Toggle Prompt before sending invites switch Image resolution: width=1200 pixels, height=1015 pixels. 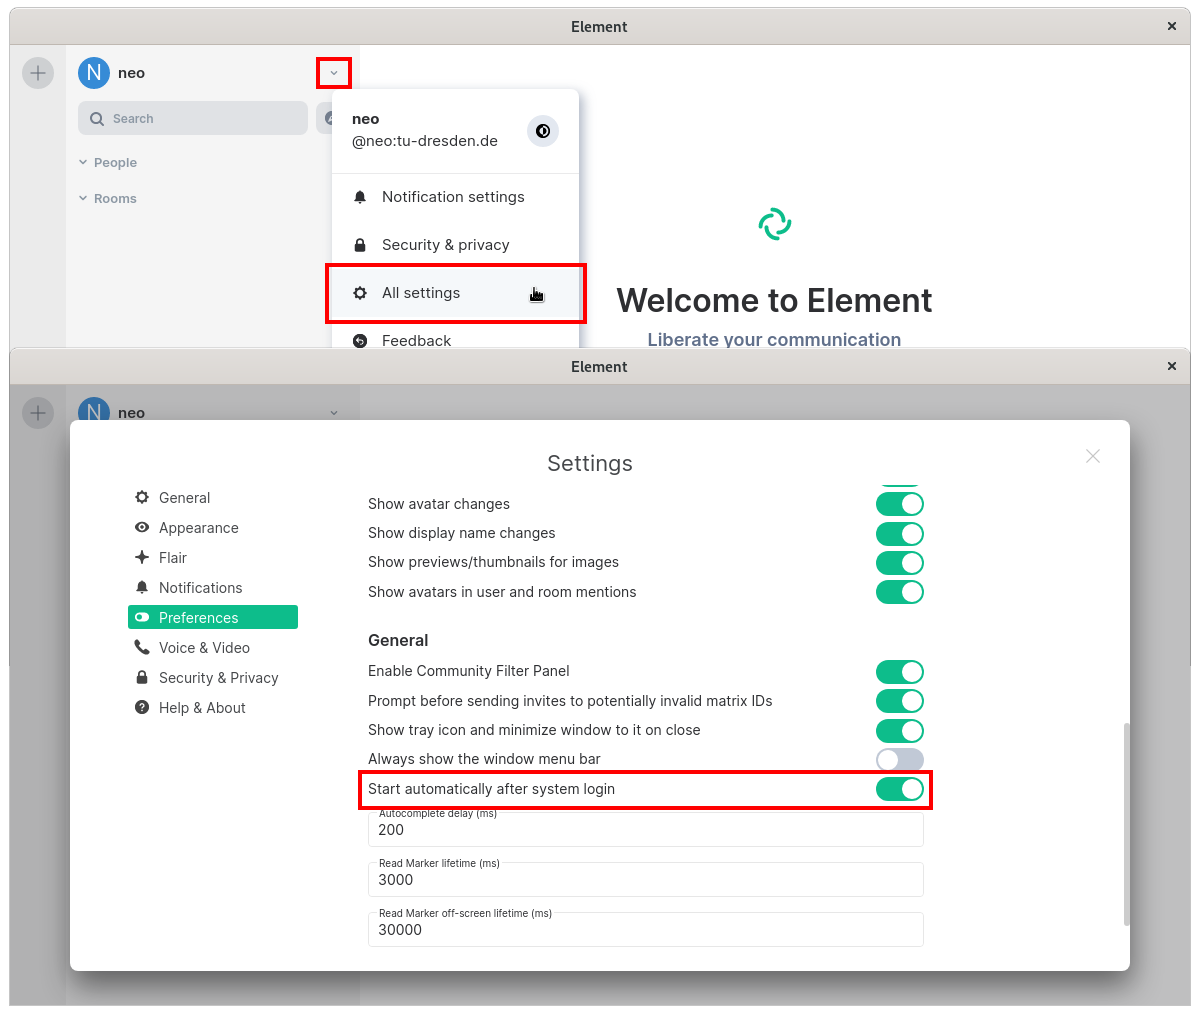click(900, 701)
